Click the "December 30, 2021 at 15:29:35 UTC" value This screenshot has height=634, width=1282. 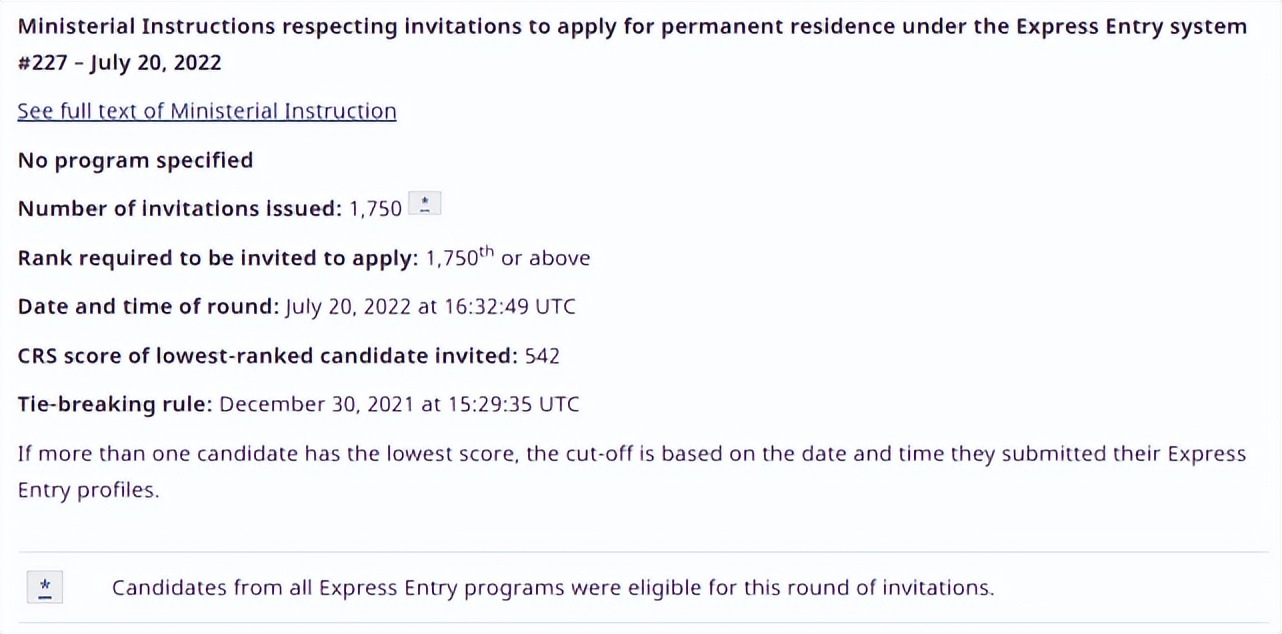[399, 404]
